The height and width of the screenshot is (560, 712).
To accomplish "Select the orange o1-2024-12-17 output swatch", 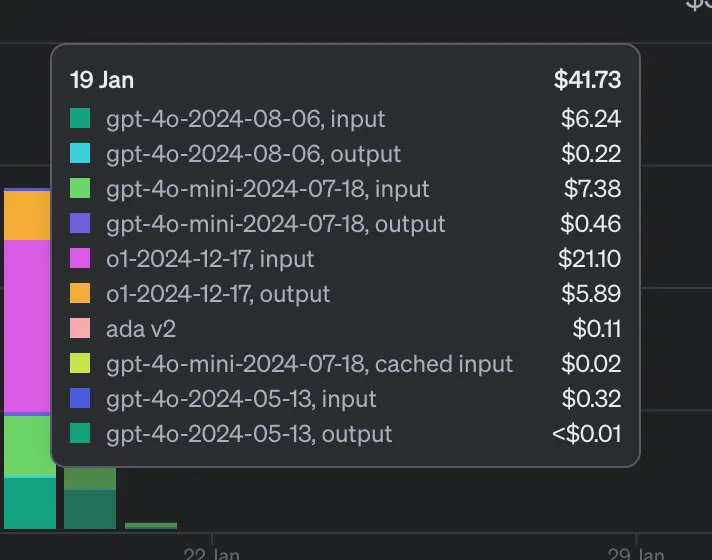I will click(x=80, y=294).
